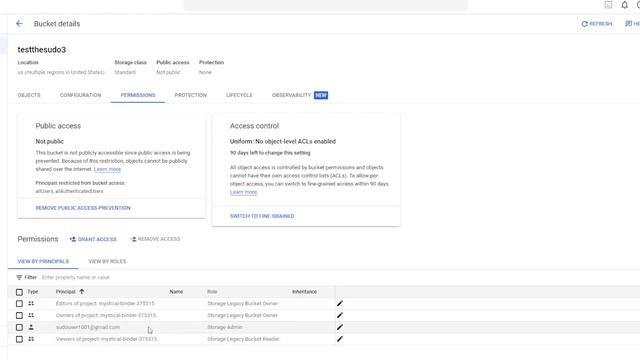Click the group icon in Owners row
Viewport: 640px width, 360px height.
[x=31, y=315]
